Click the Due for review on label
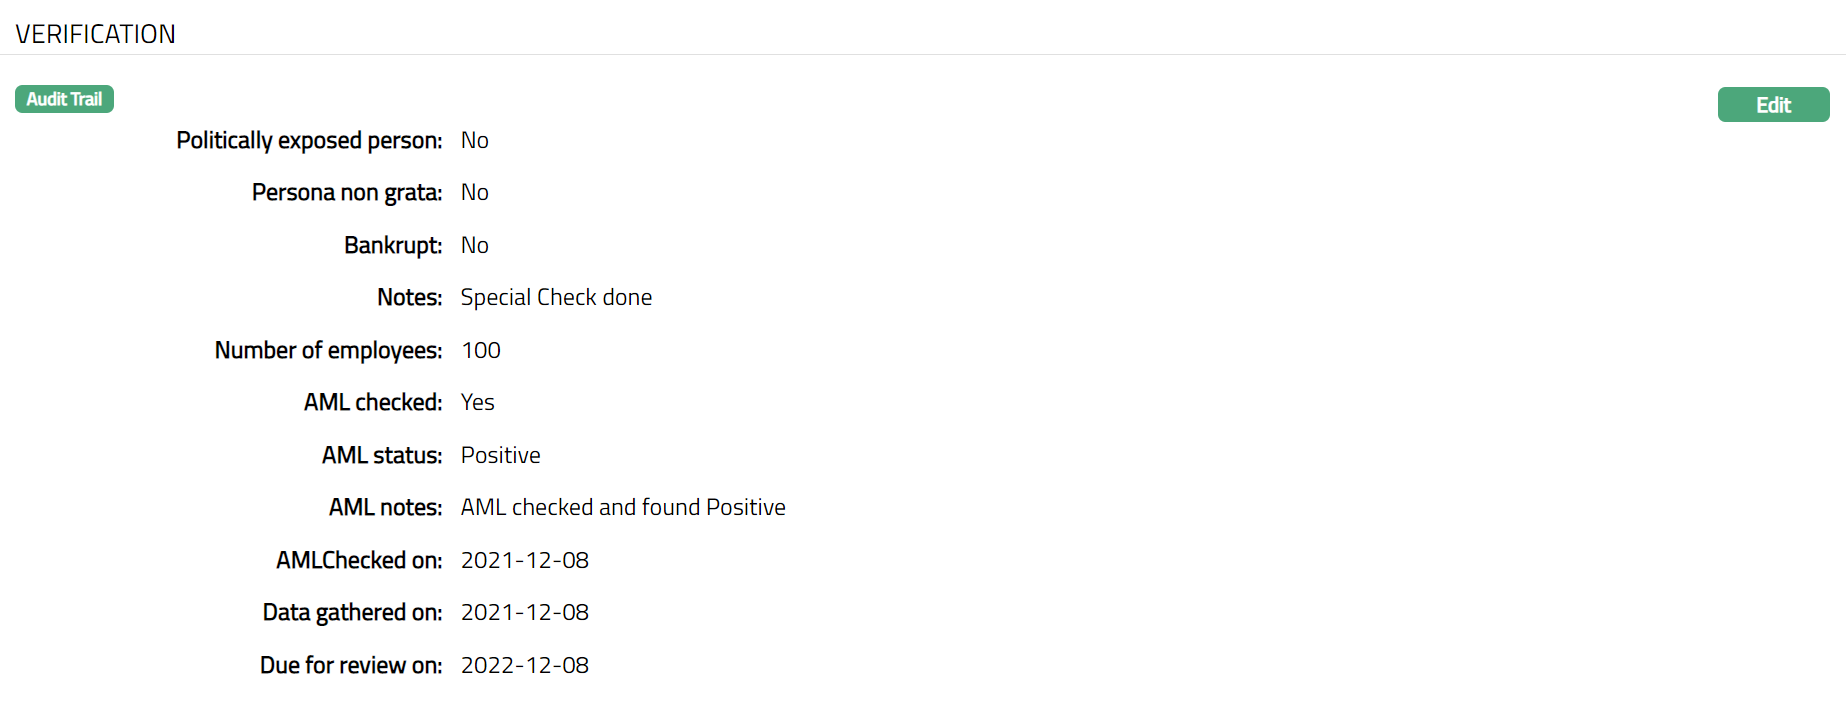Screen dimensions: 1846x702 point(351,665)
